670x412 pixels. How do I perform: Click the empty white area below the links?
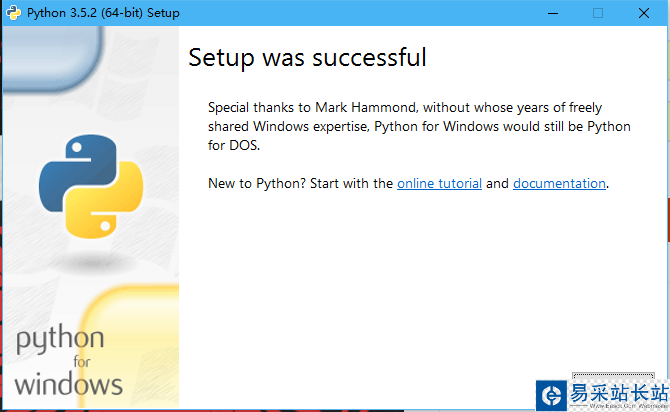420,290
